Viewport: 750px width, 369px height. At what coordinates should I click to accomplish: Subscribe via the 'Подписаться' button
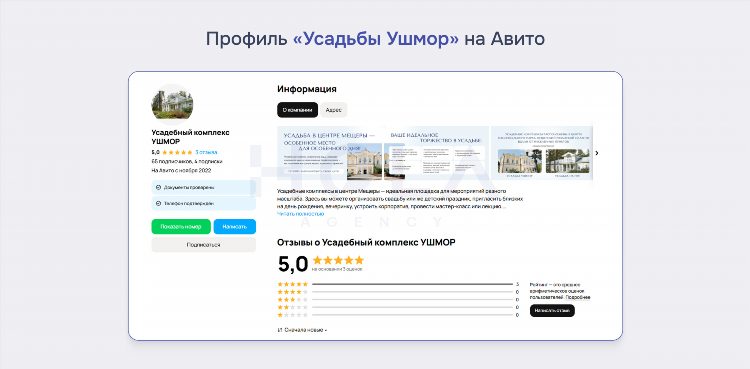point(204,245)
